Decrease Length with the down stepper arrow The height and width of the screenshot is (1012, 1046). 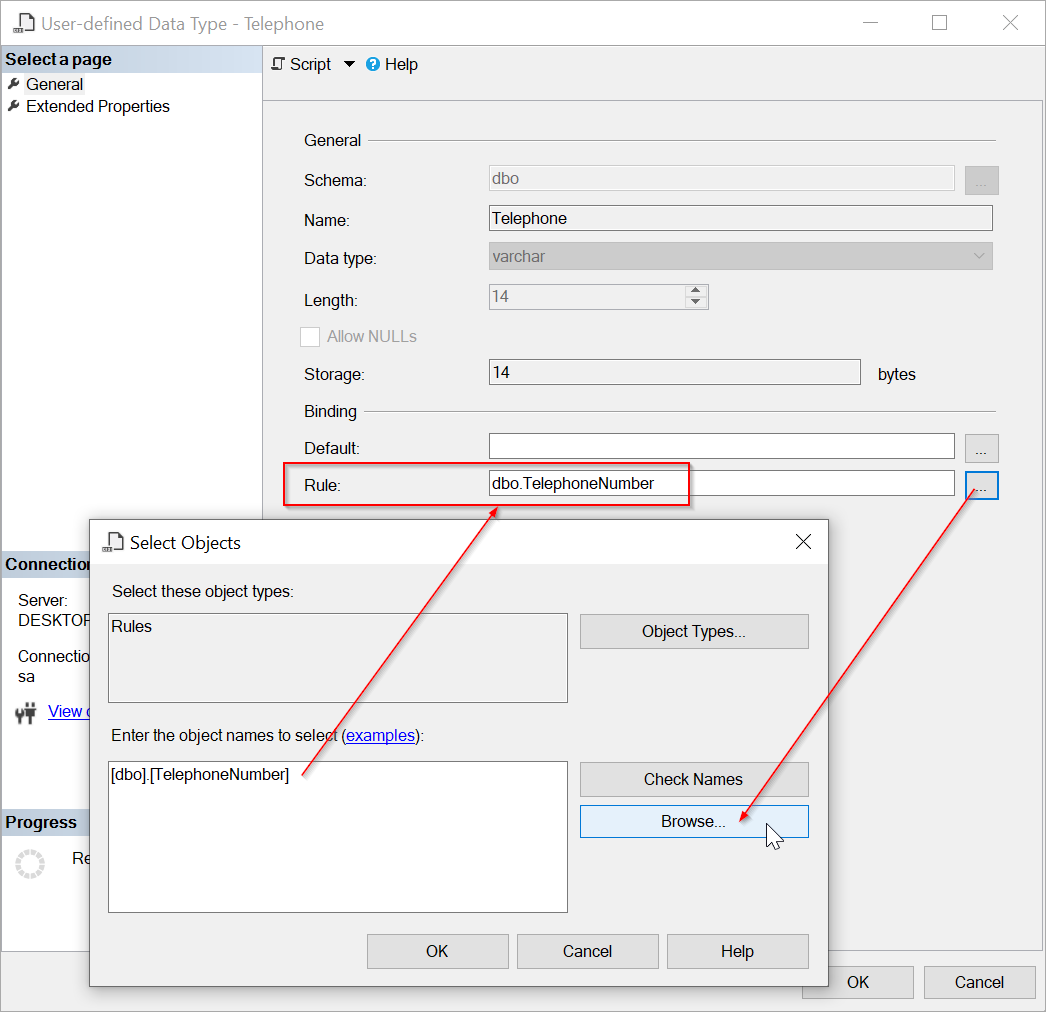[x=696, y=302]
